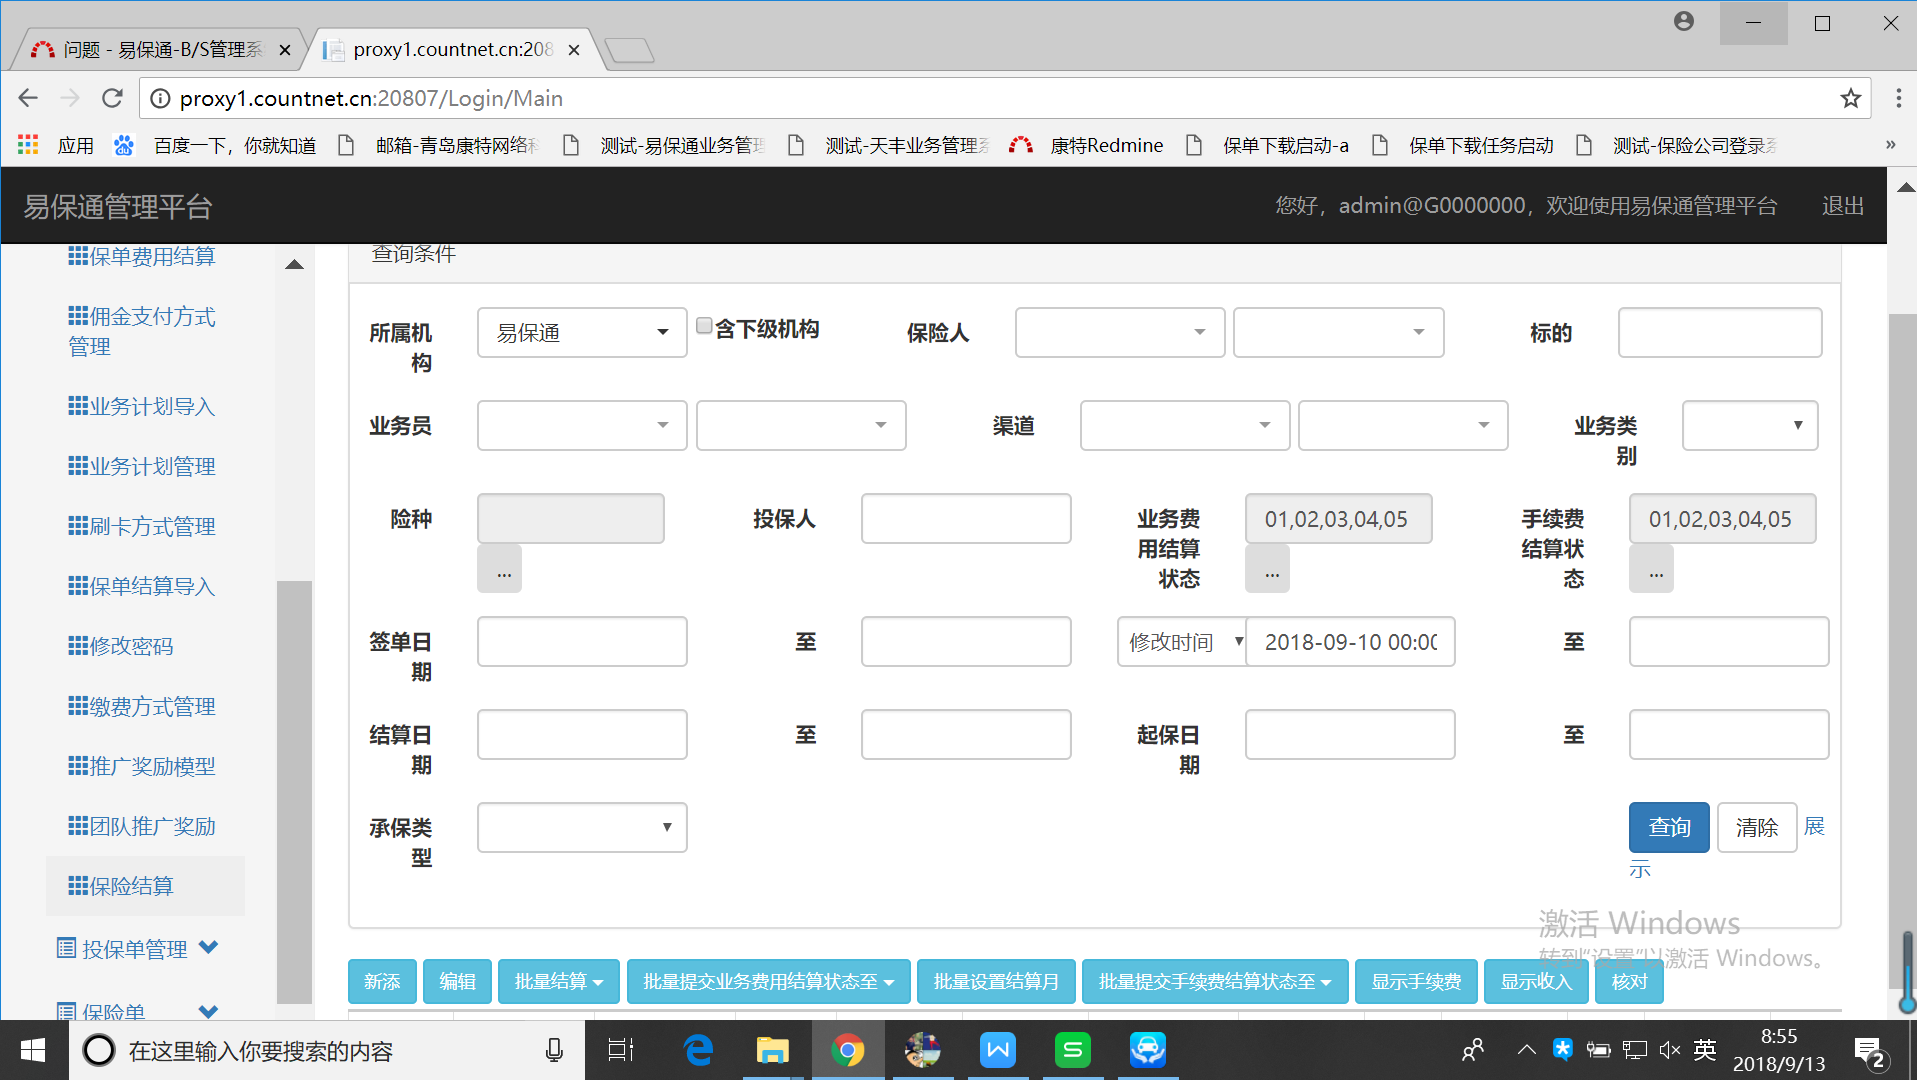Open 佣金支付方式管理 in the sidebar
1917x1080 pixels.
(142, 332)
